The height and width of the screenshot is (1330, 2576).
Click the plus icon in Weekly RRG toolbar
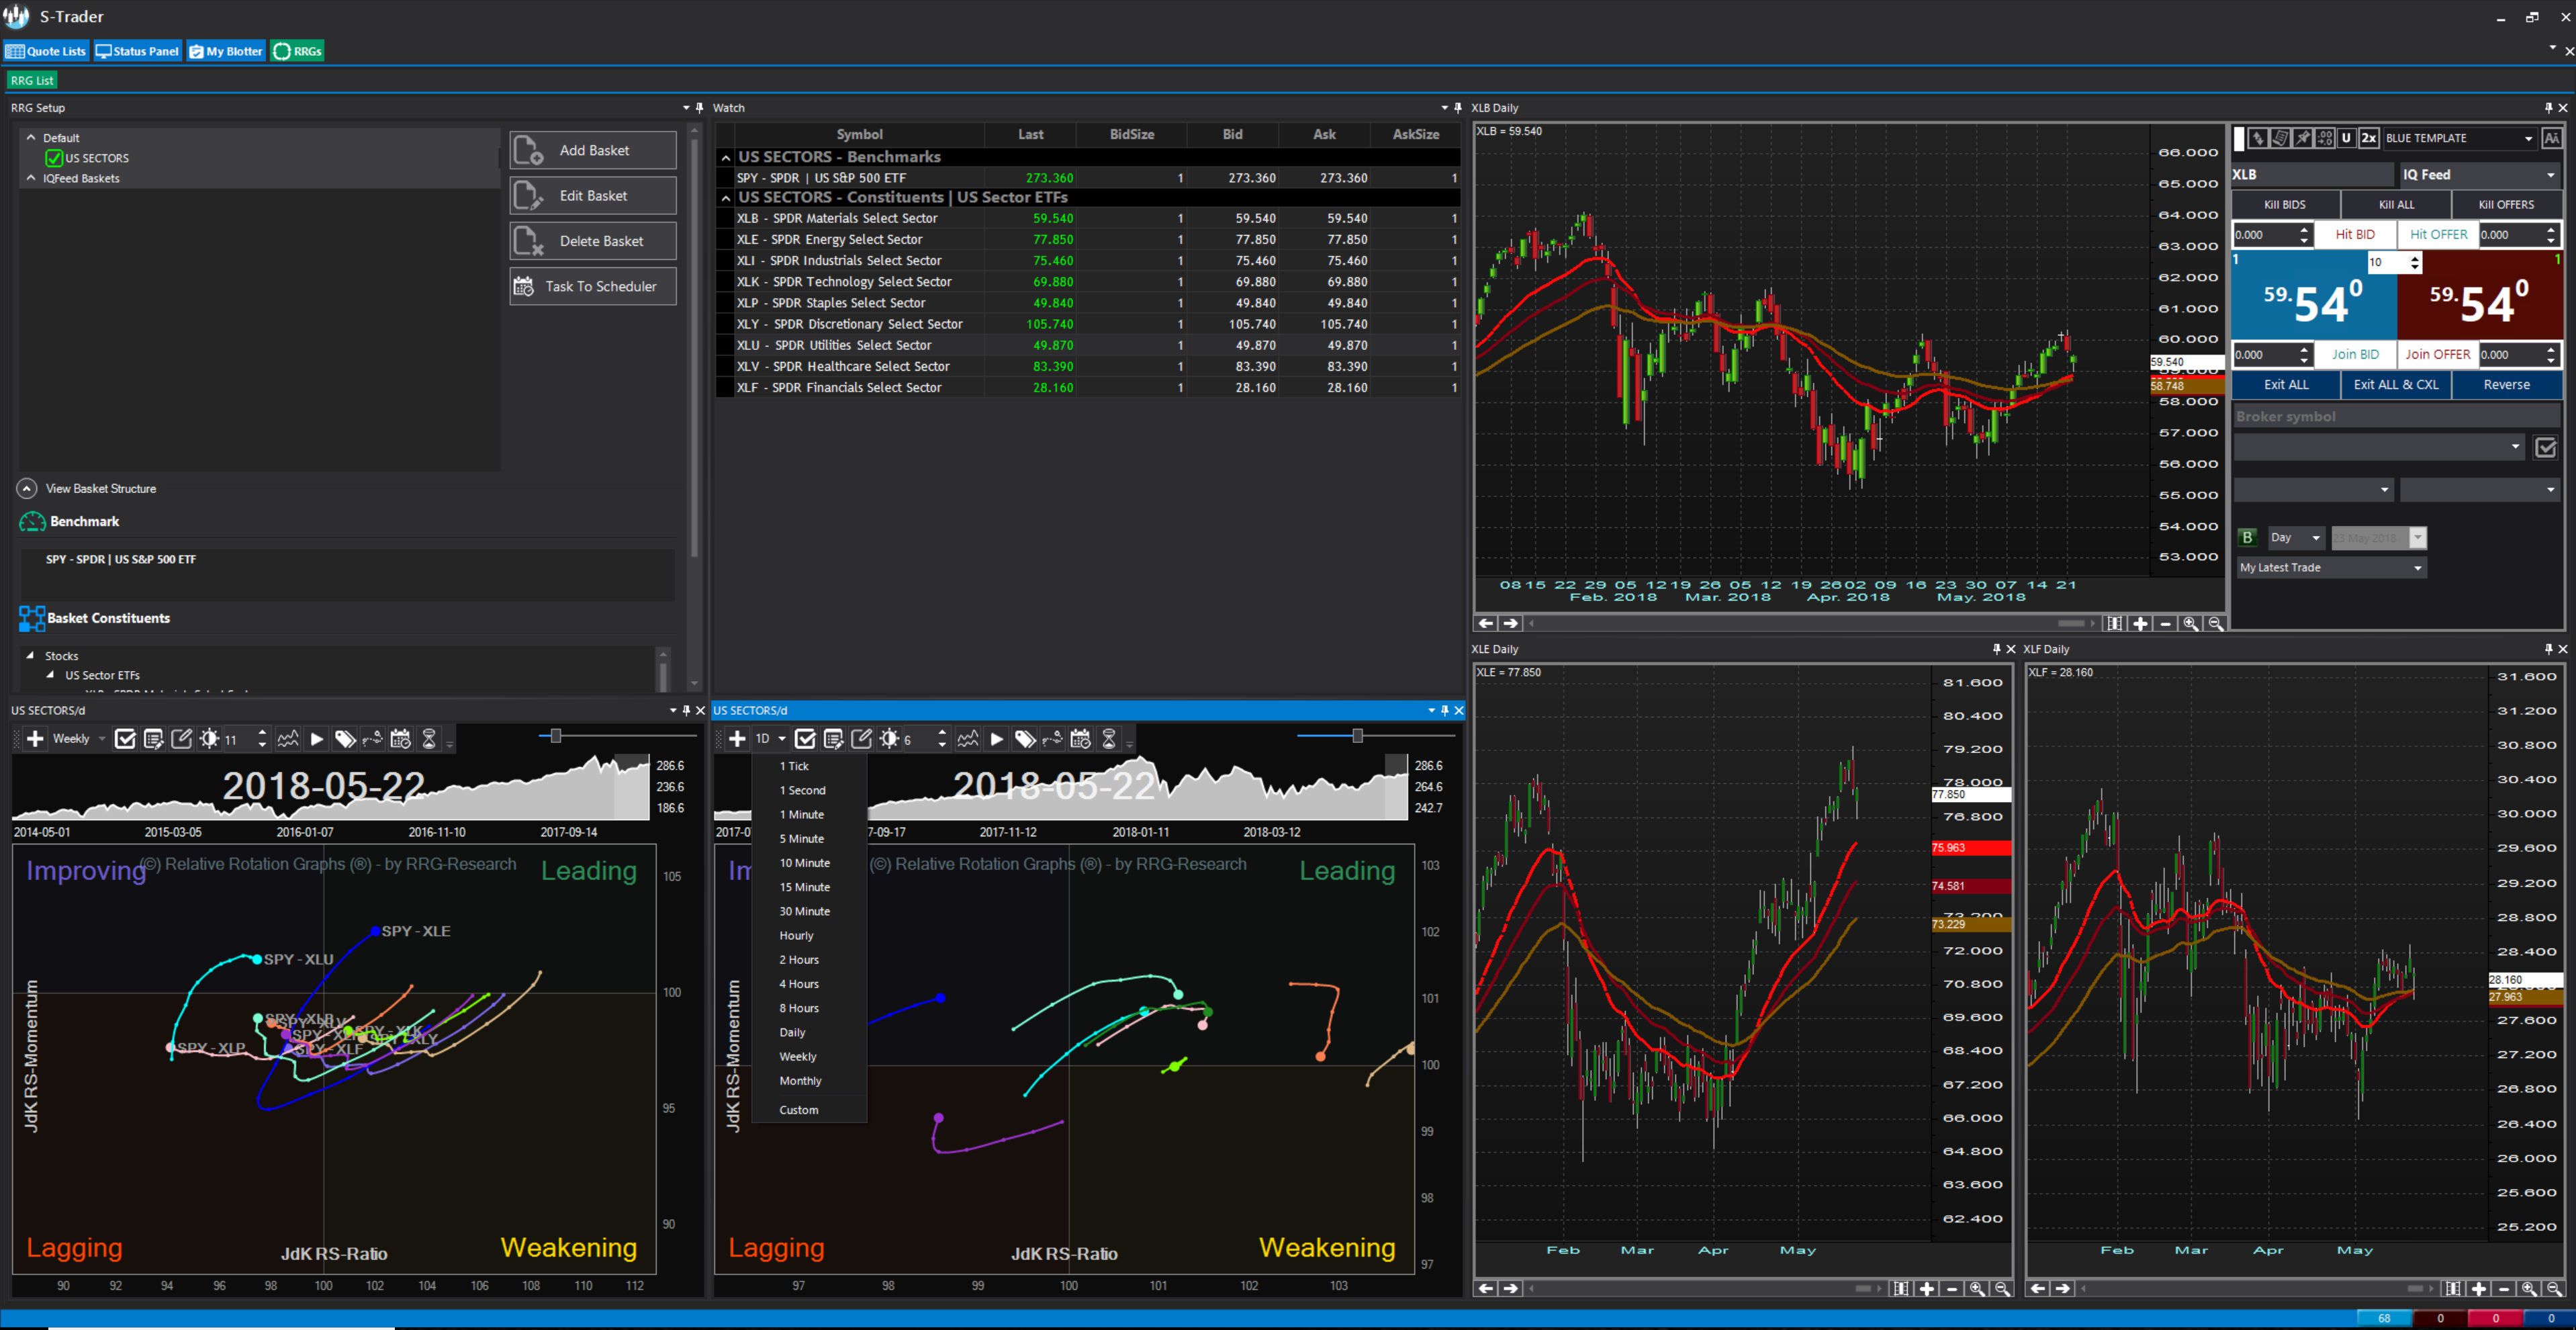[35, 739]
